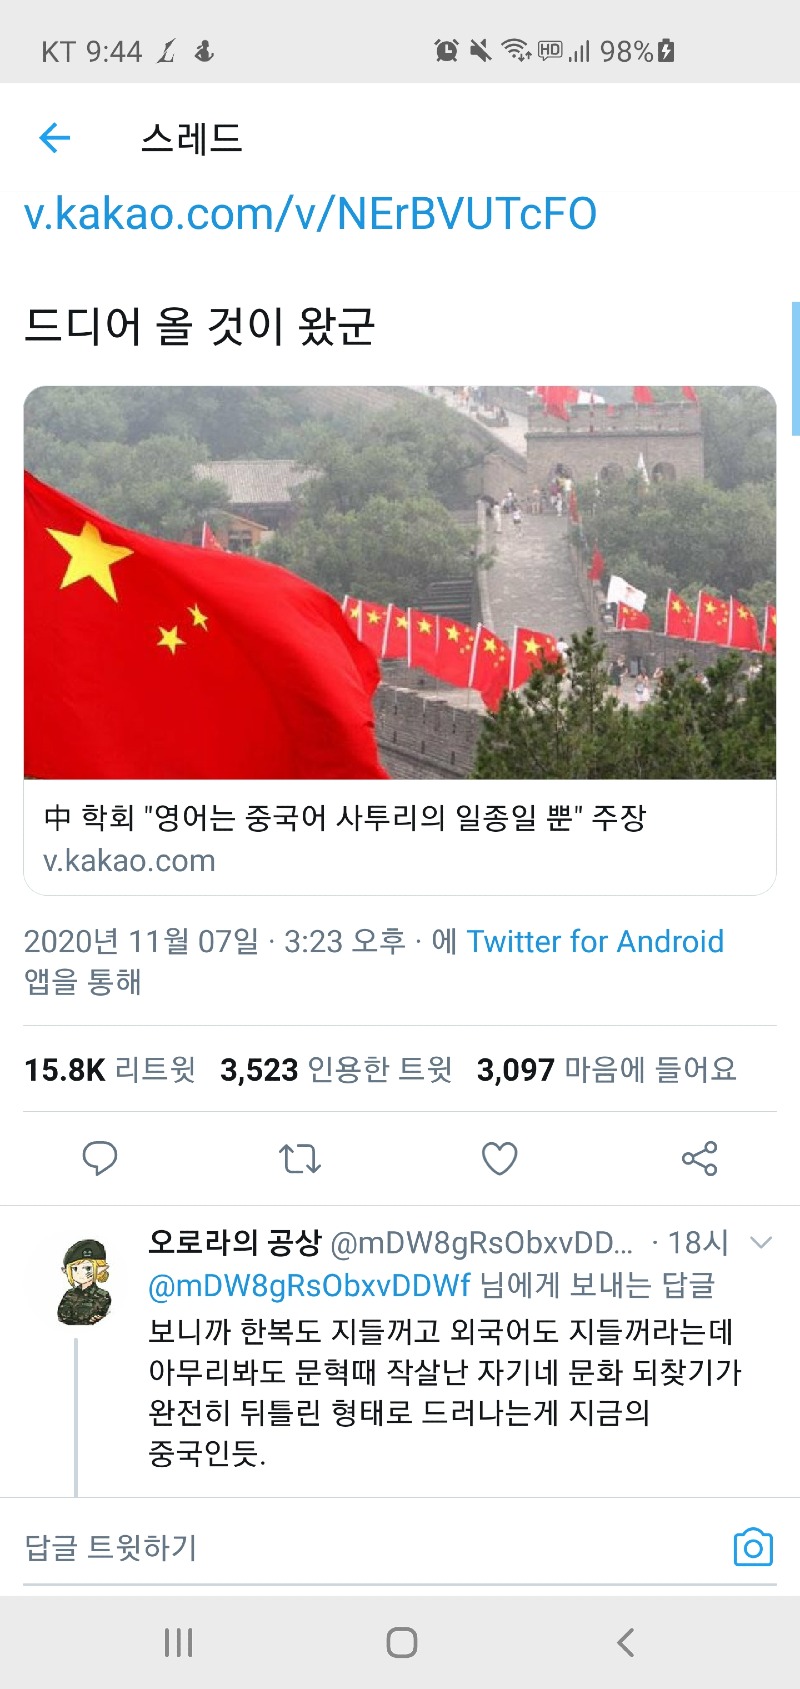Tap the share icon under the tweet
Viewport: 800px width, 1689px height.
[699, 1158]
